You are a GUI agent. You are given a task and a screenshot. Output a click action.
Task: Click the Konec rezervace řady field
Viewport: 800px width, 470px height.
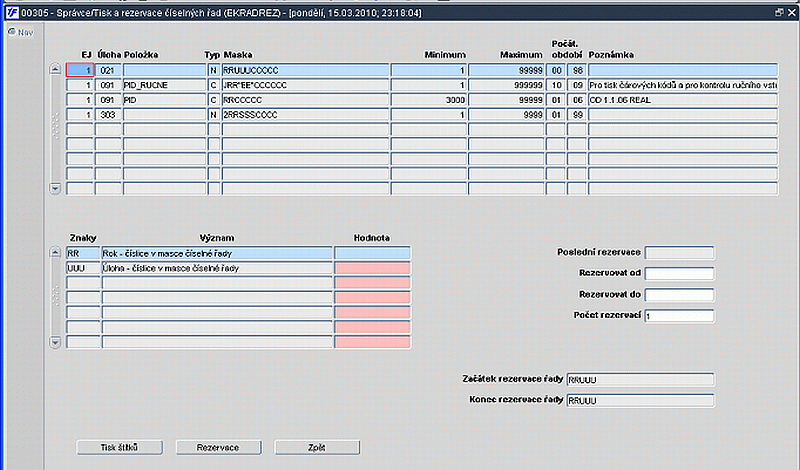pos(640,401)
